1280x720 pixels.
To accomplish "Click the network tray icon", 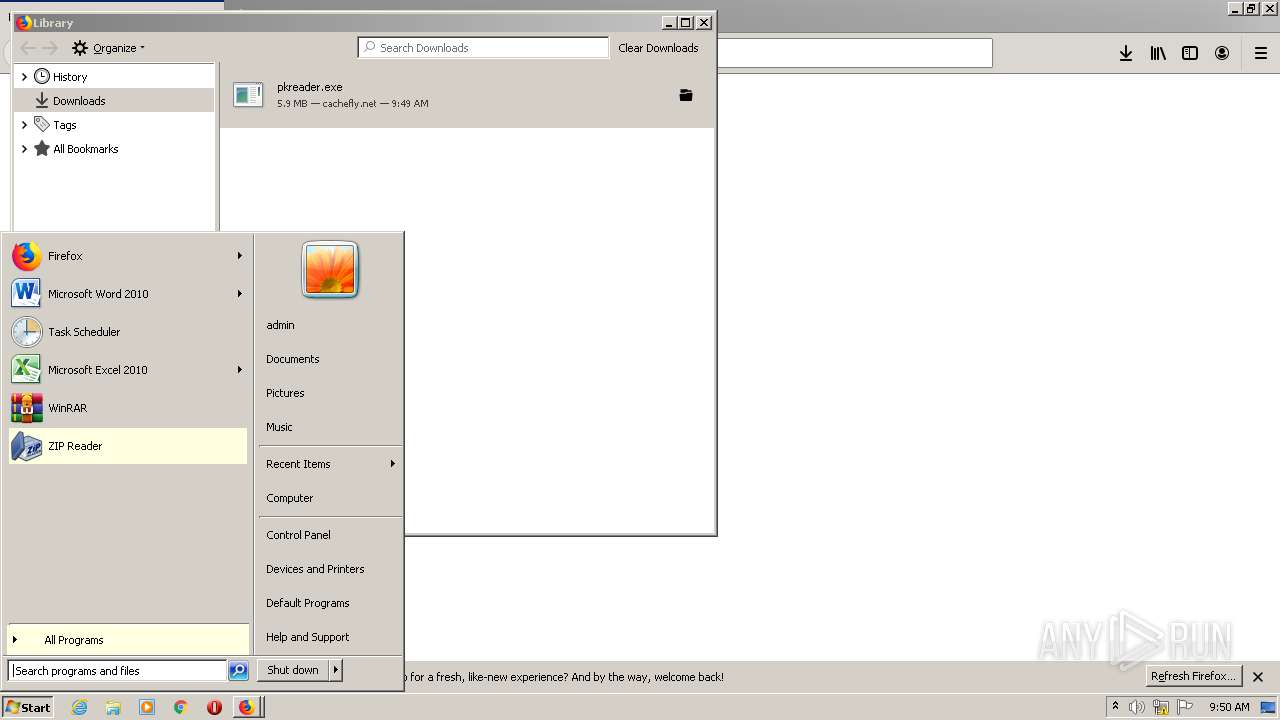I will (1161, 707).
